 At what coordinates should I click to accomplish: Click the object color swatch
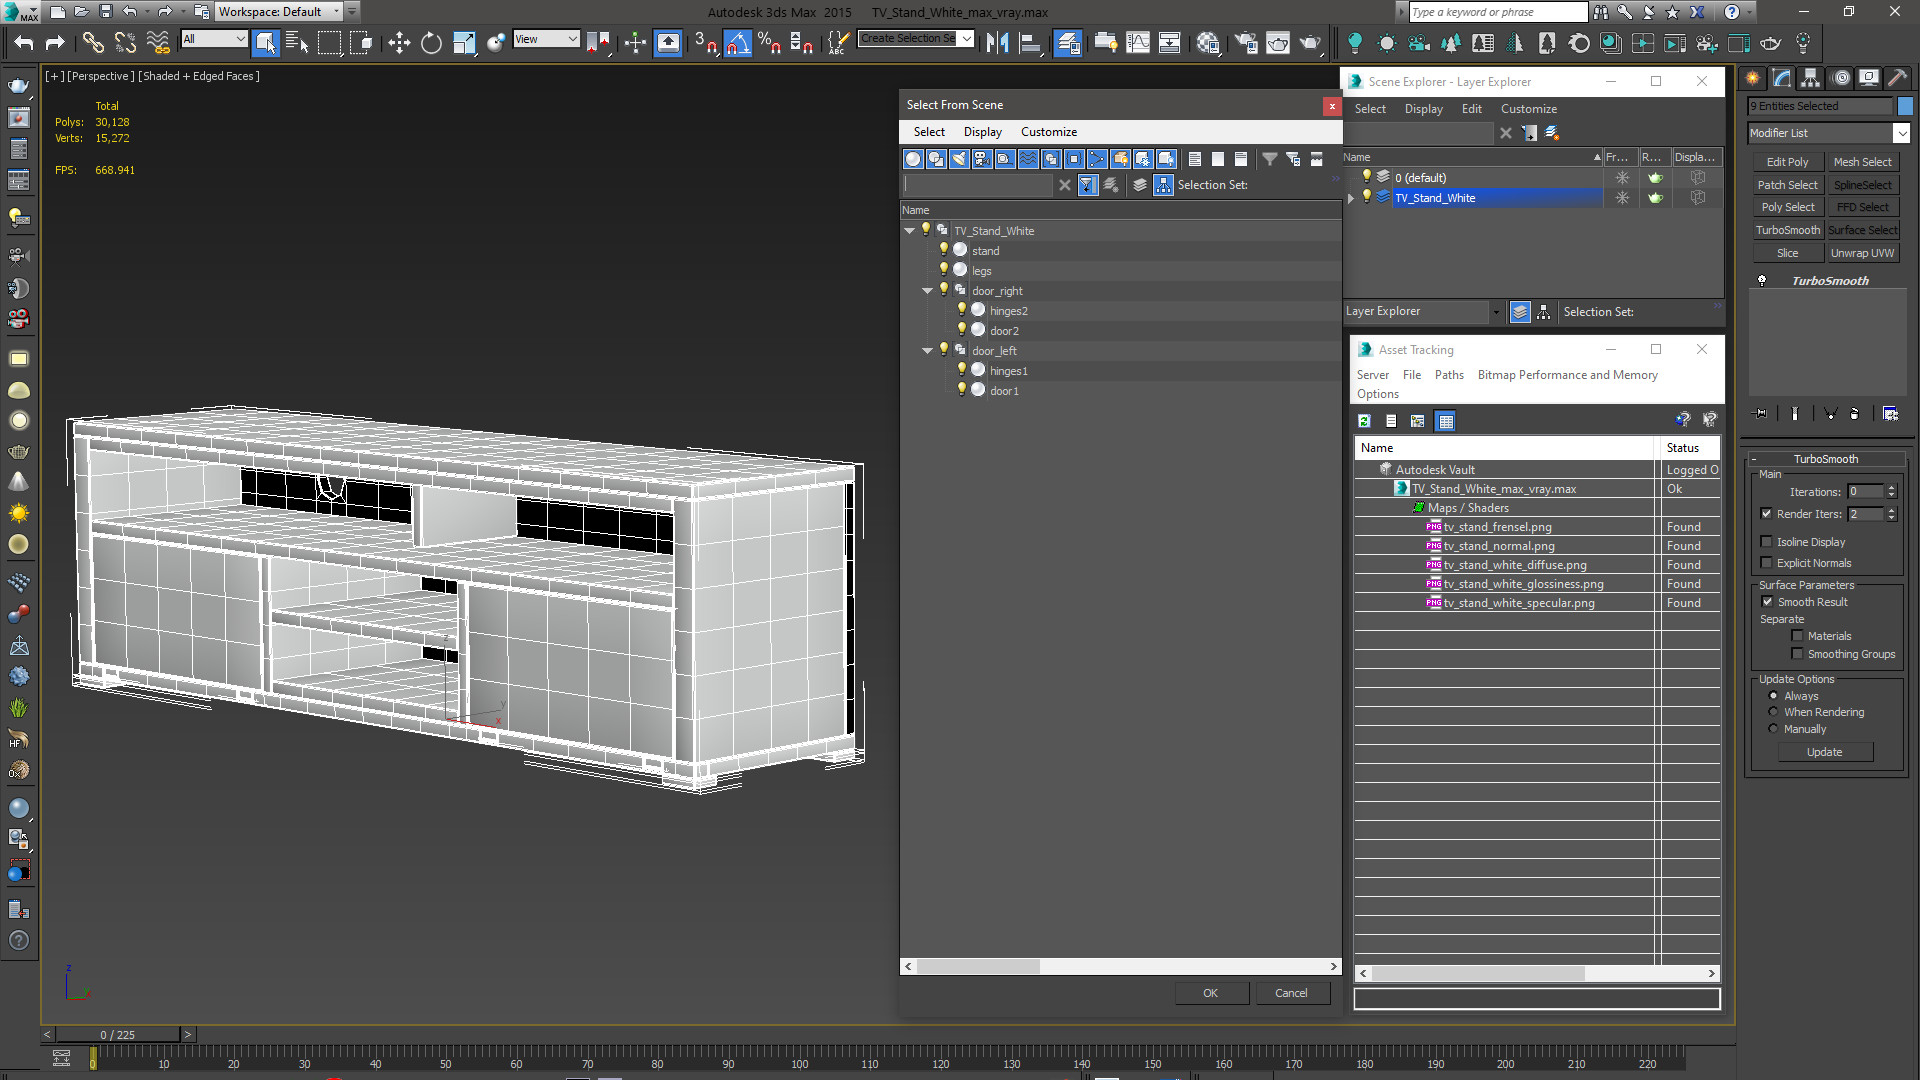click(x=1905, y=106)
